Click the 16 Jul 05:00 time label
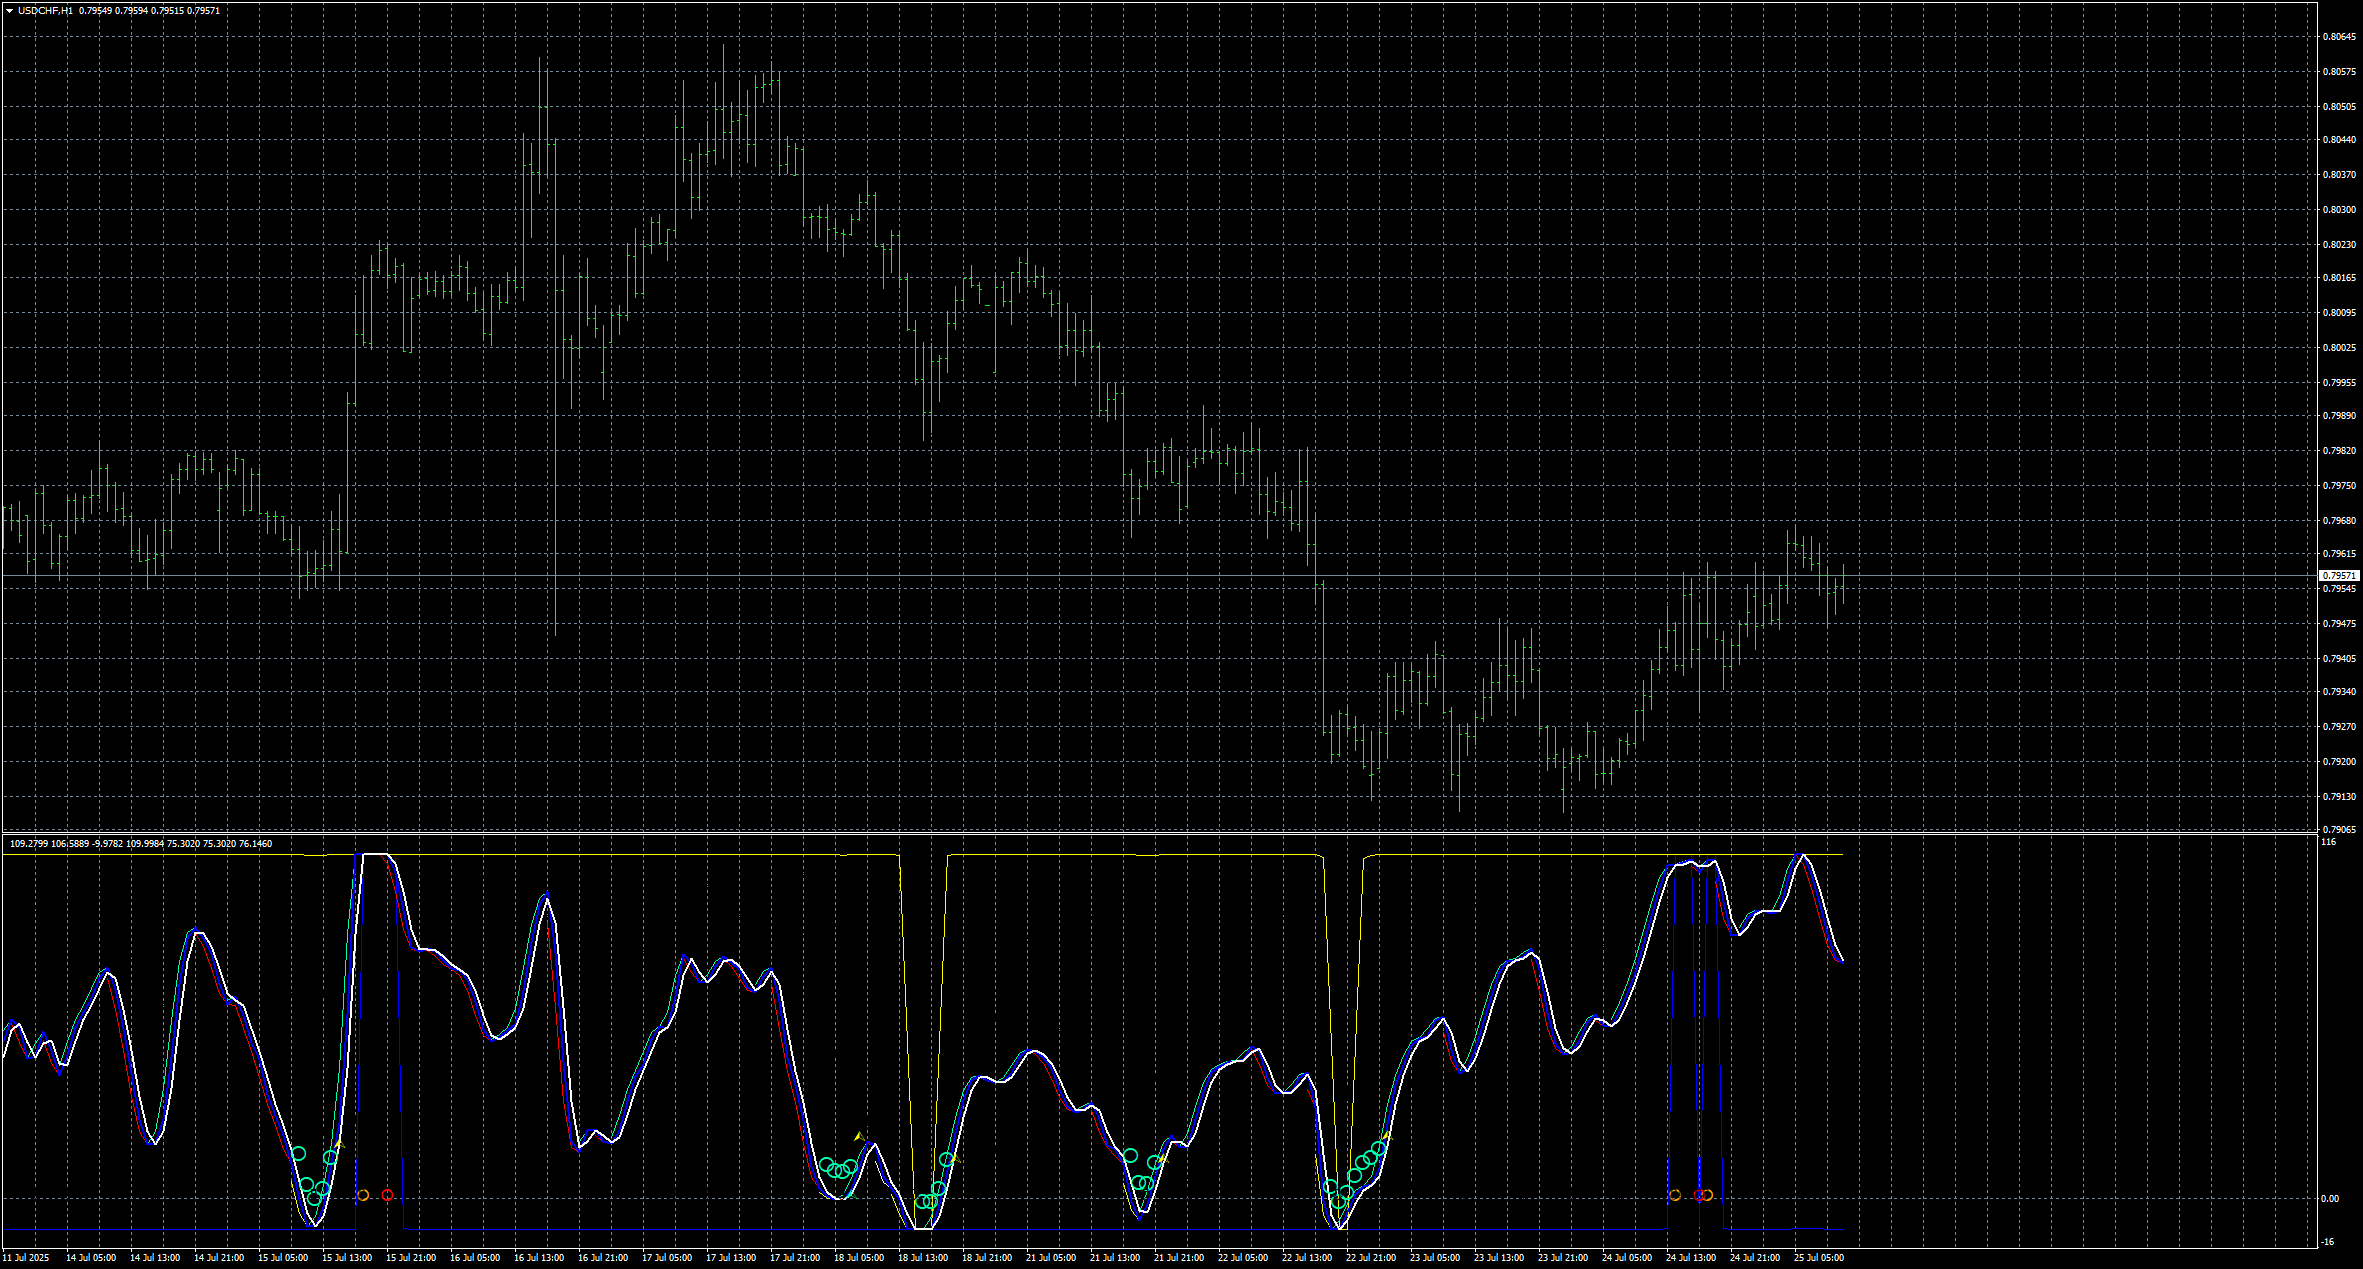The image size is (2363, 1269). point(475,1258)
